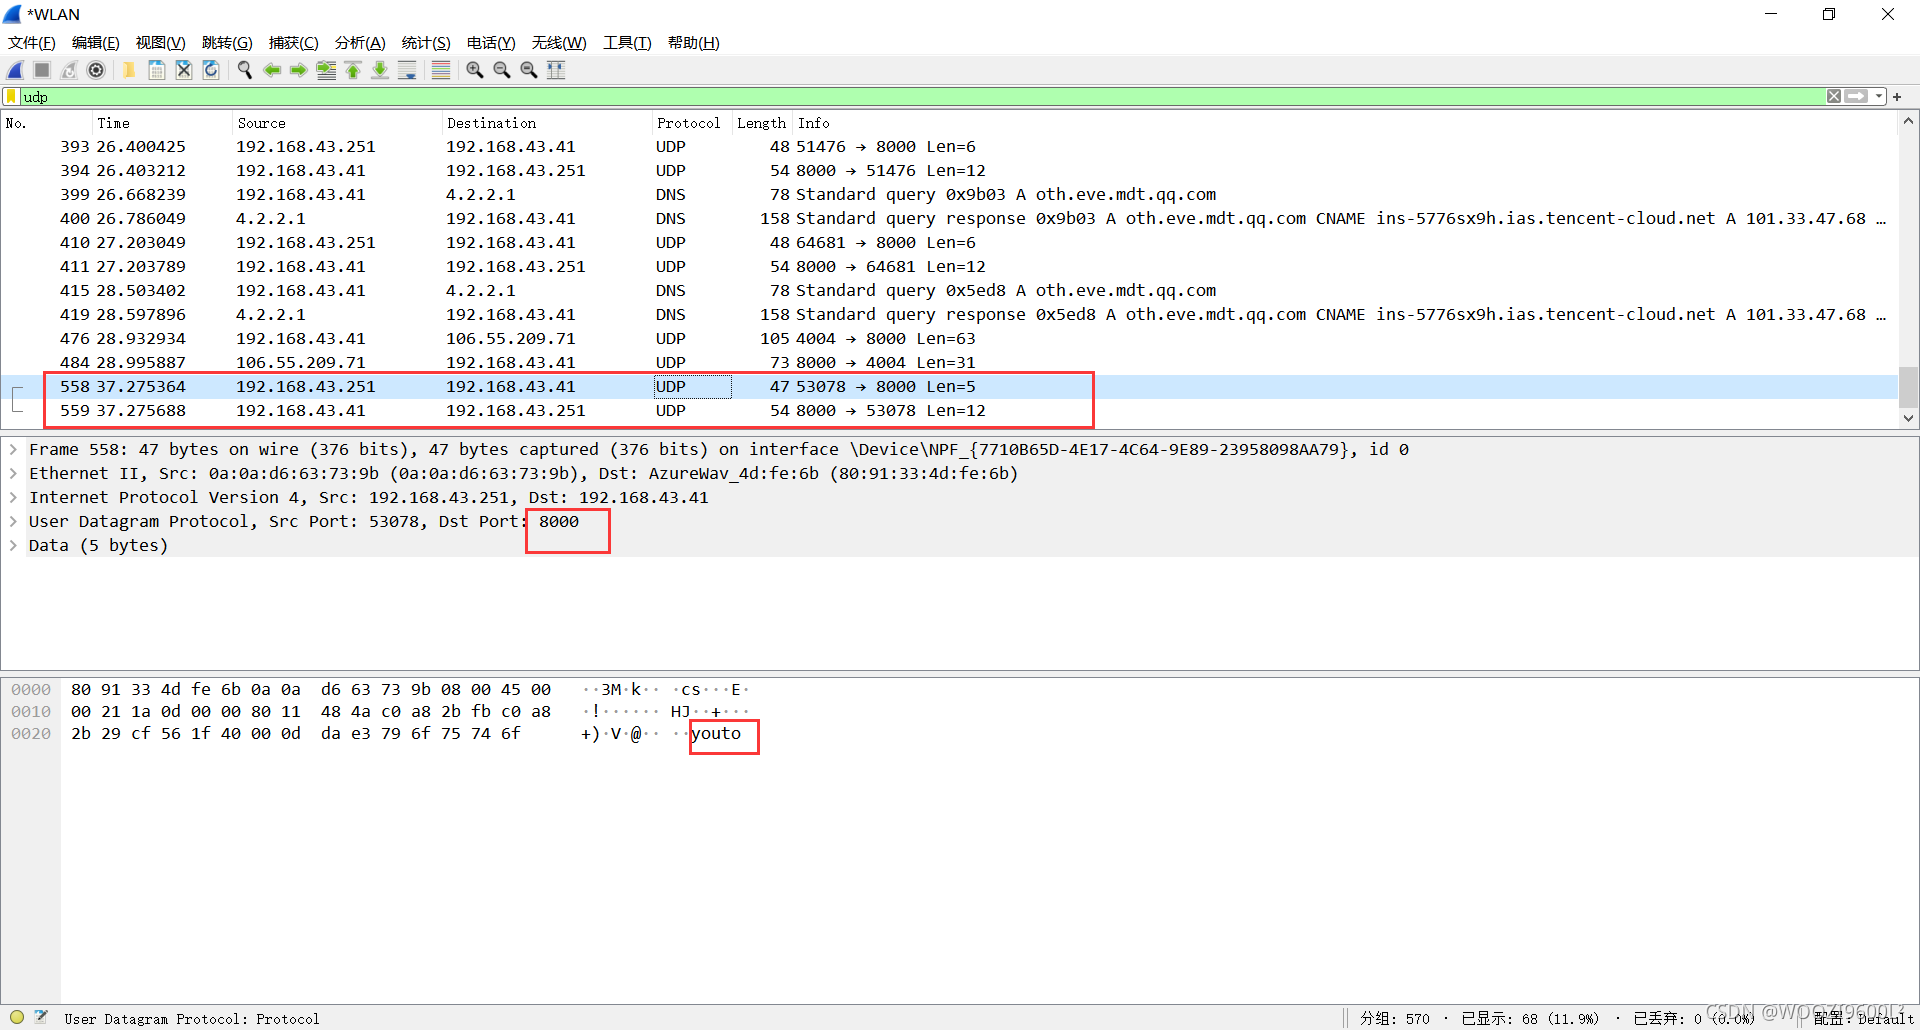Select packet 559 with Len=12
This screenshot has width=1920, height=1030.
tap(949, 411)
